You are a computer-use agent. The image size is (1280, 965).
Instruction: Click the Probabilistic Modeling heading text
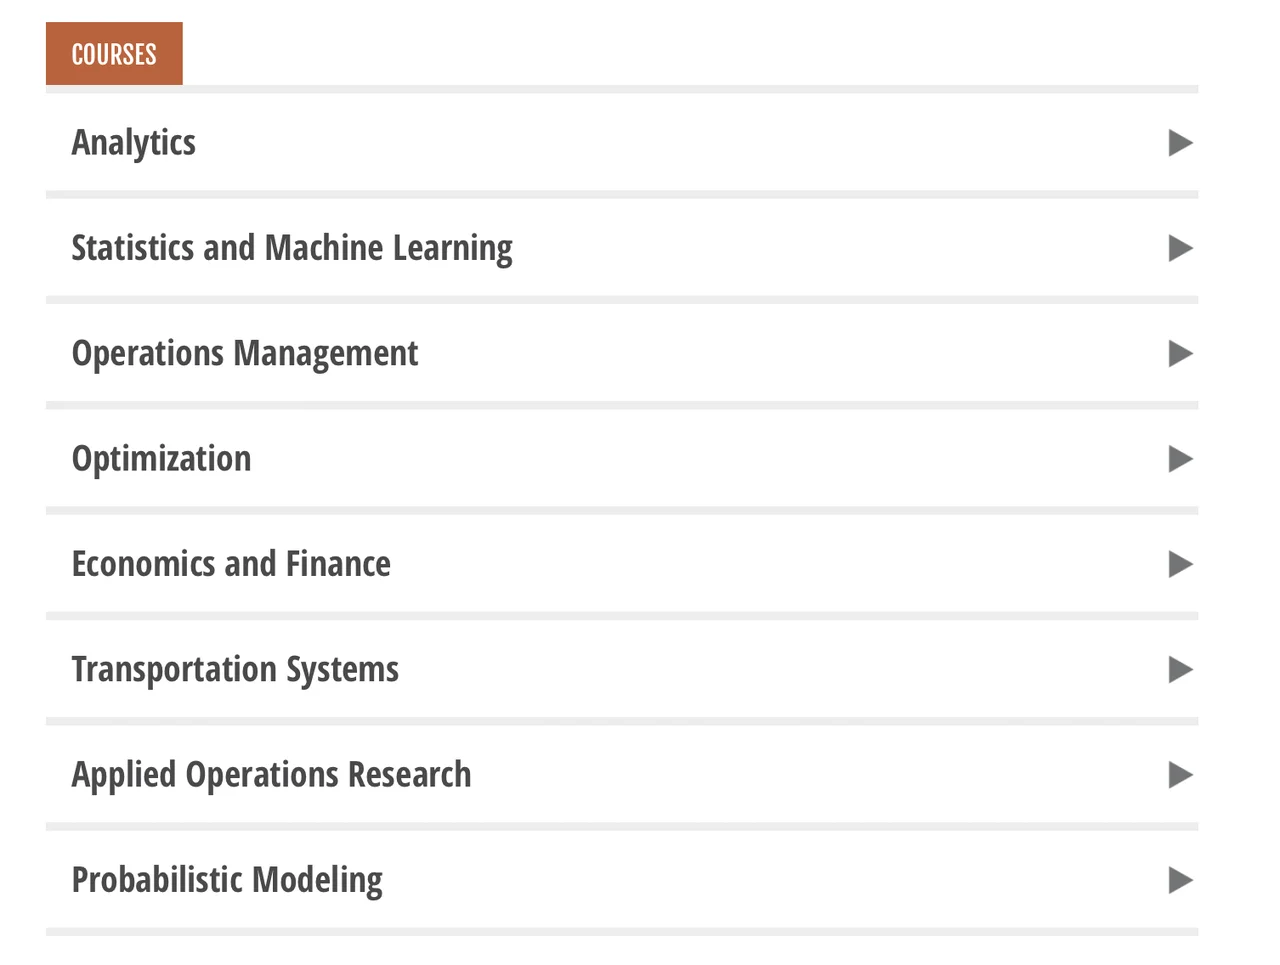(227, 880)
